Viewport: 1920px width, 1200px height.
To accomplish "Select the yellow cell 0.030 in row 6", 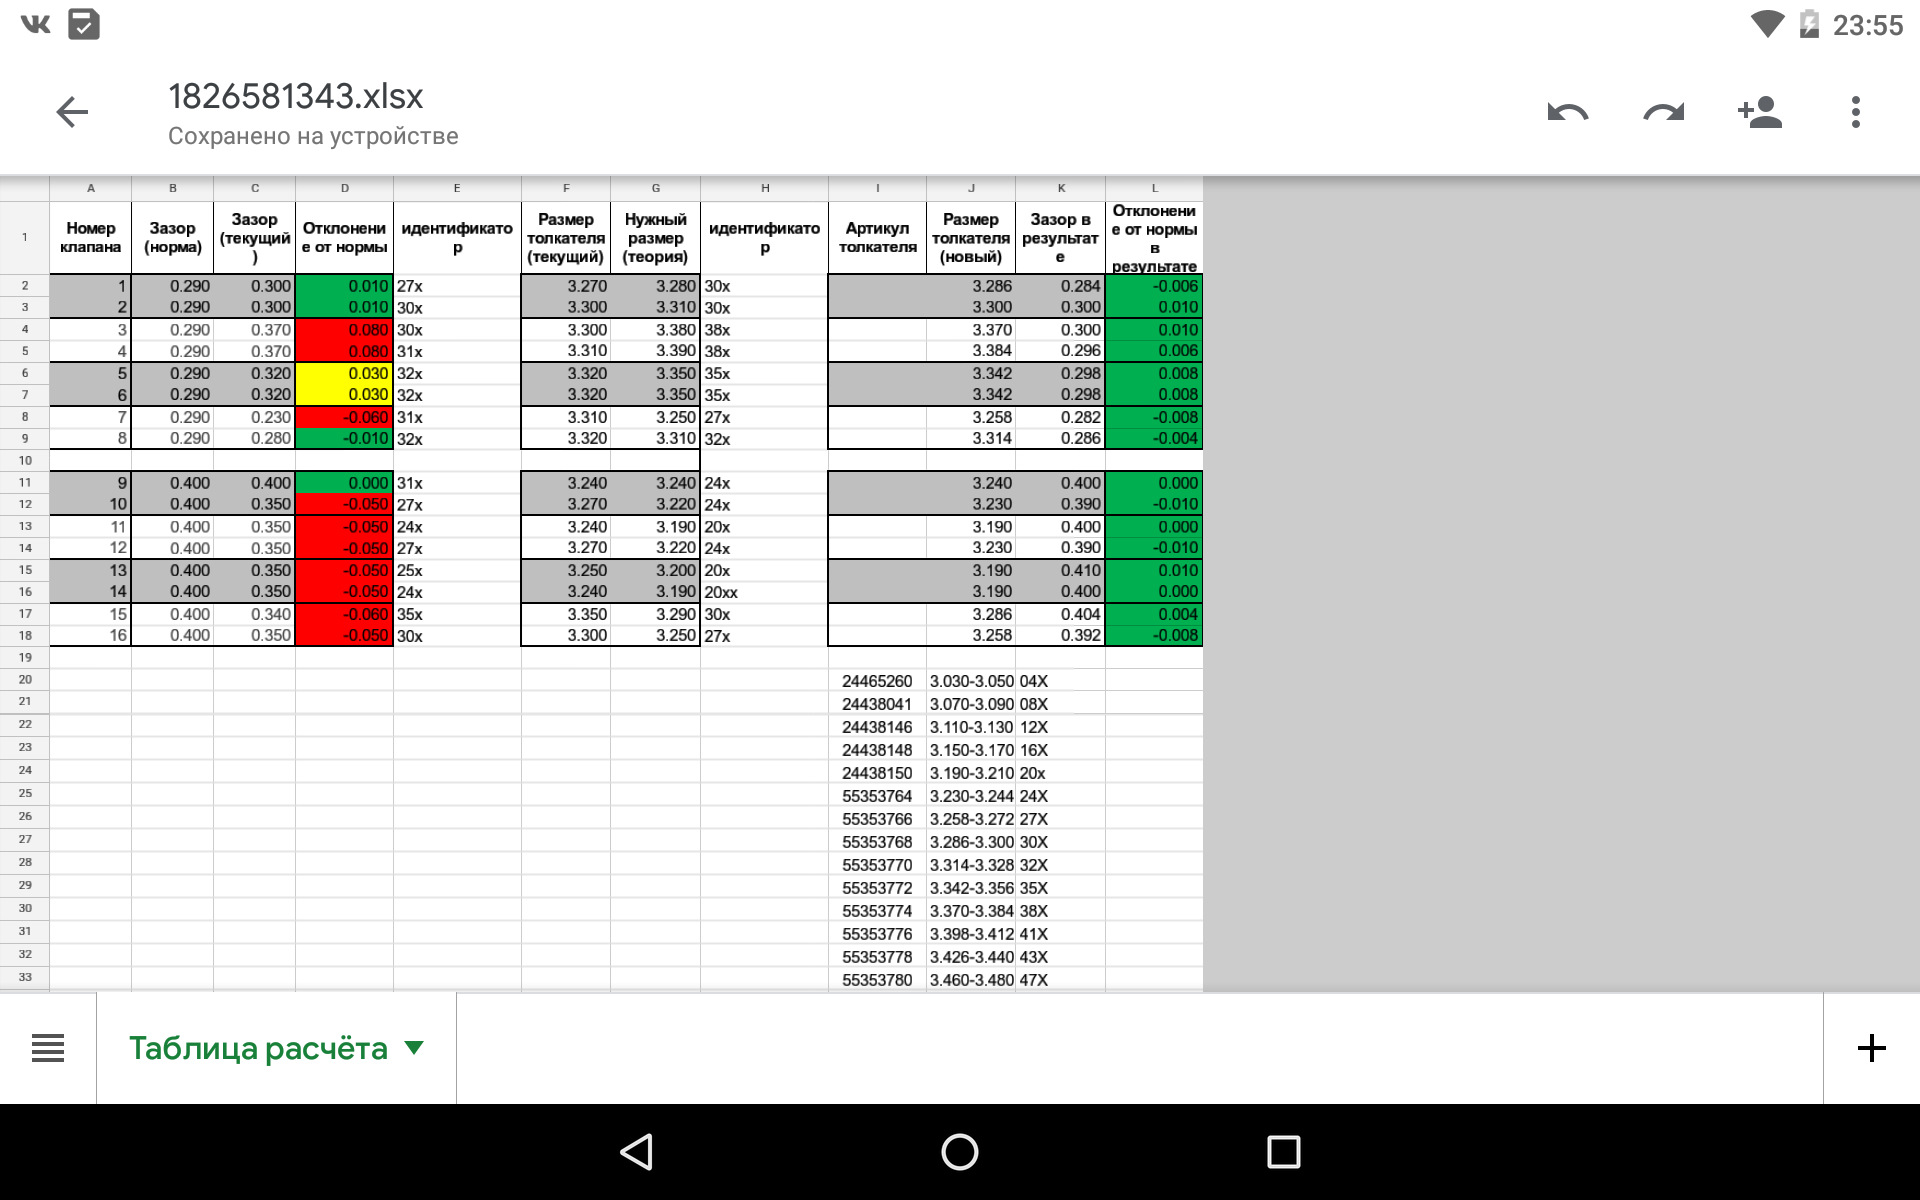I will (345, 373).
